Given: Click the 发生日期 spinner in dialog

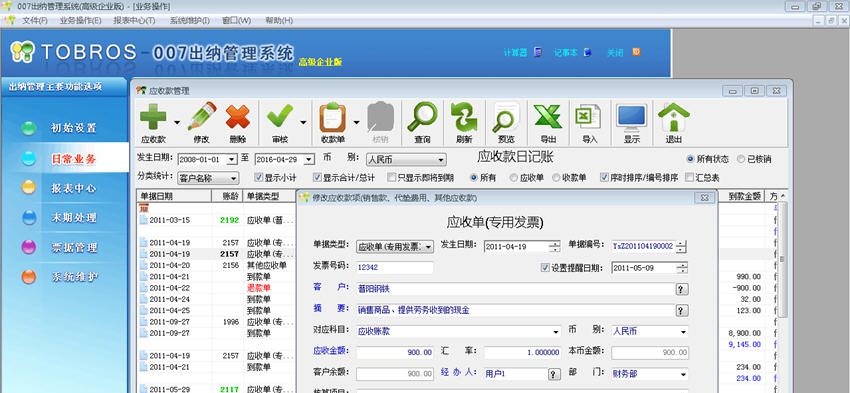Looking at the screenshot, I should 555,247.
